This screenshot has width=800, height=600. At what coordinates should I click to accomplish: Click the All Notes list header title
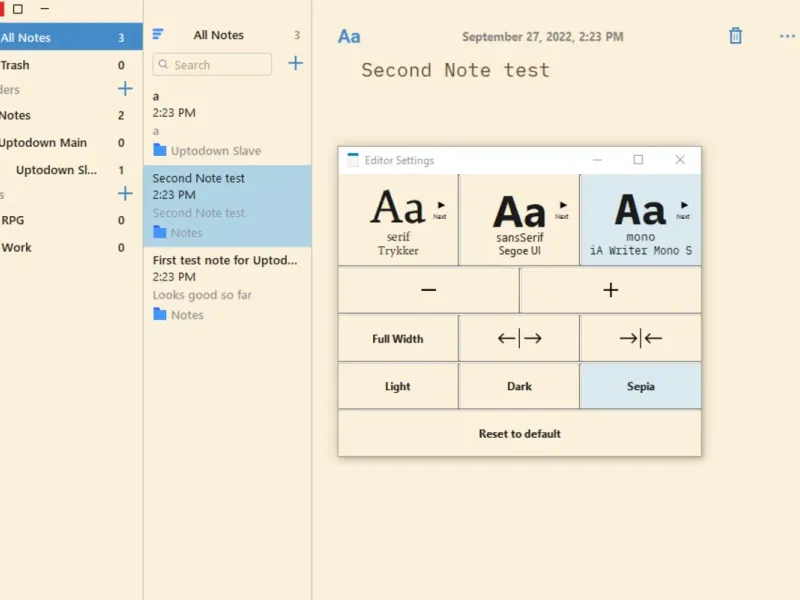218,35
